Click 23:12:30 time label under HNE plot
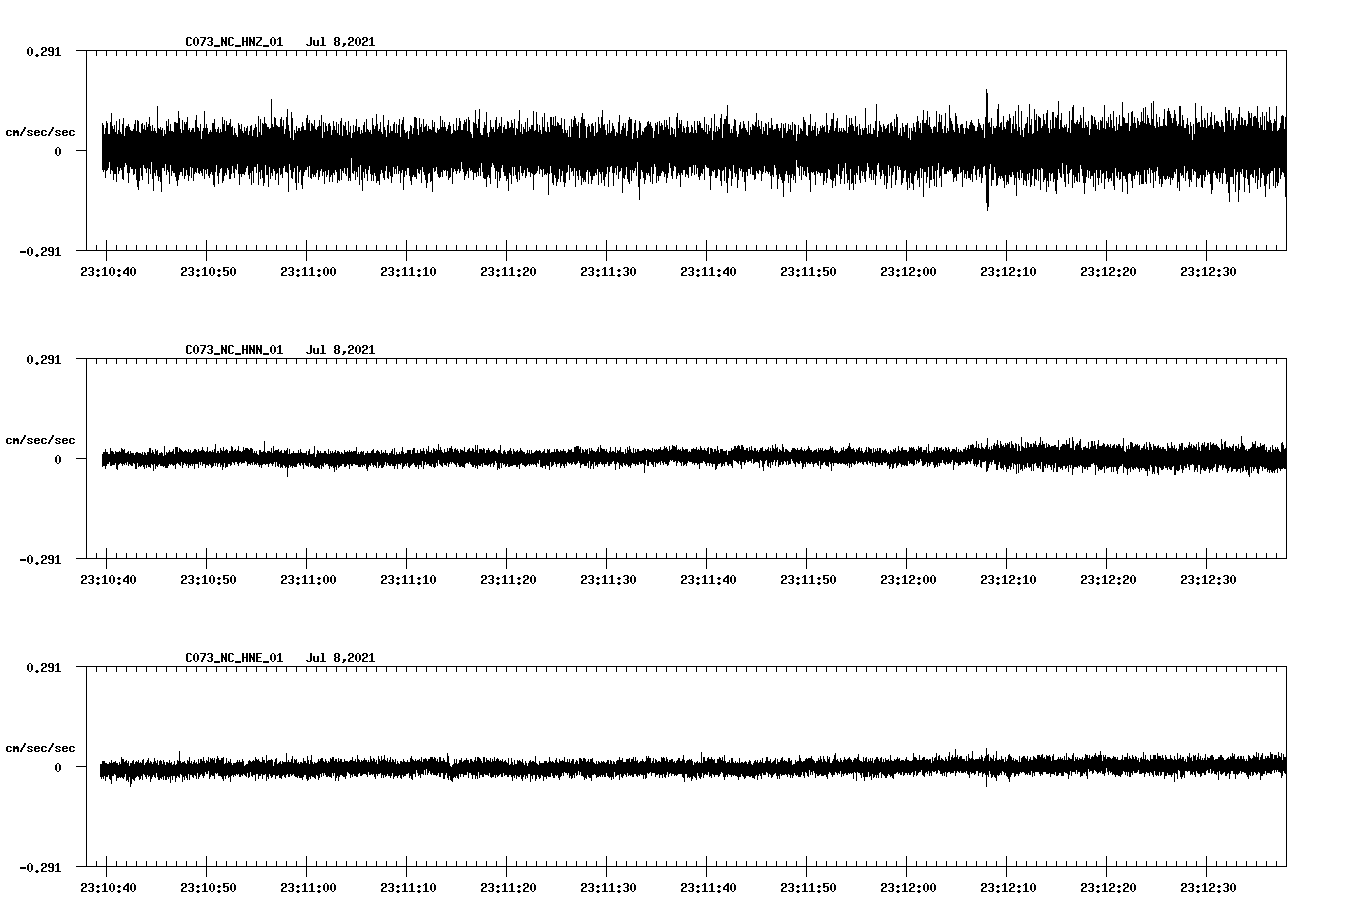 [1207, 887]
